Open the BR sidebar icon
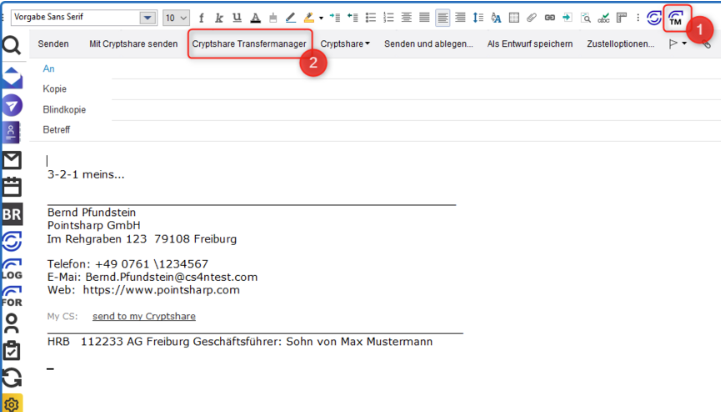Screen dimensions: 721x412 (12, 214)
